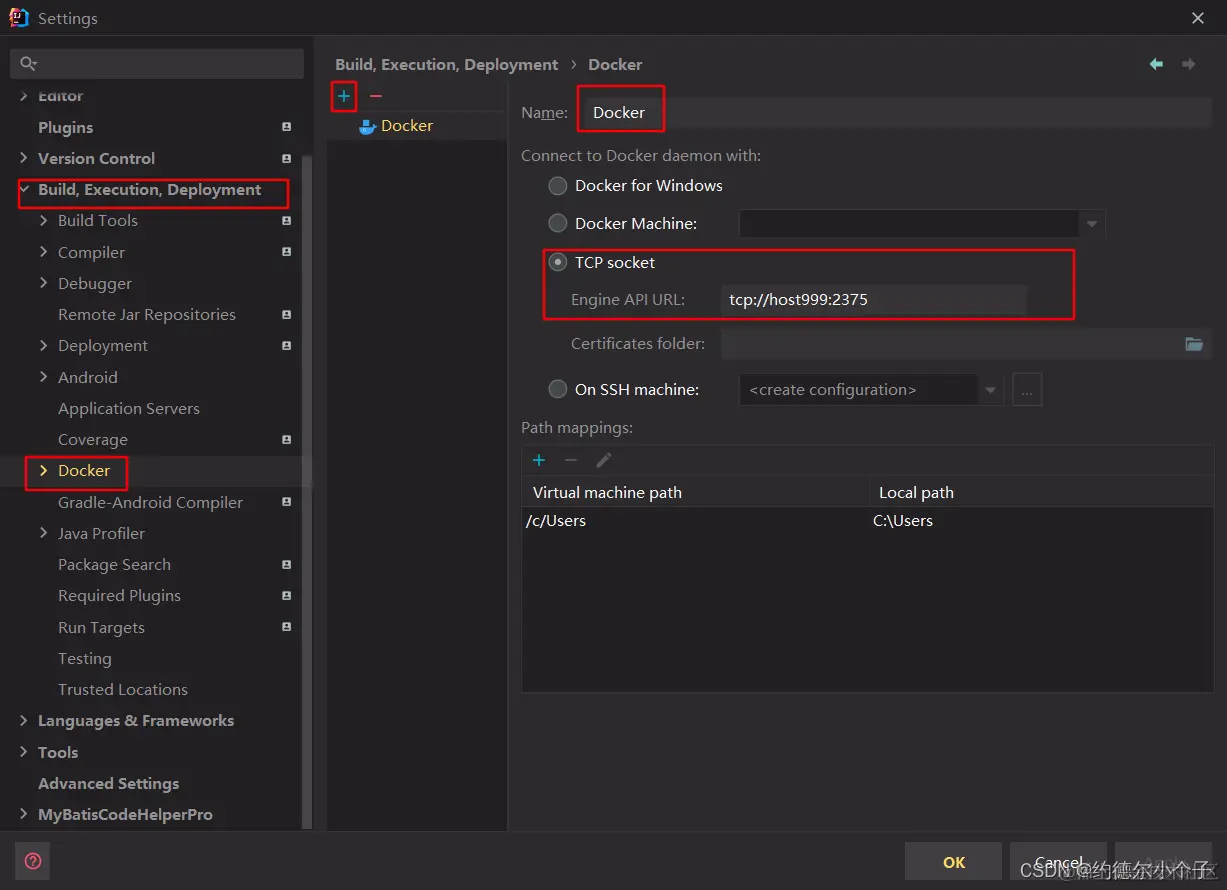Close the Settings dialog

coord(1198,18)
